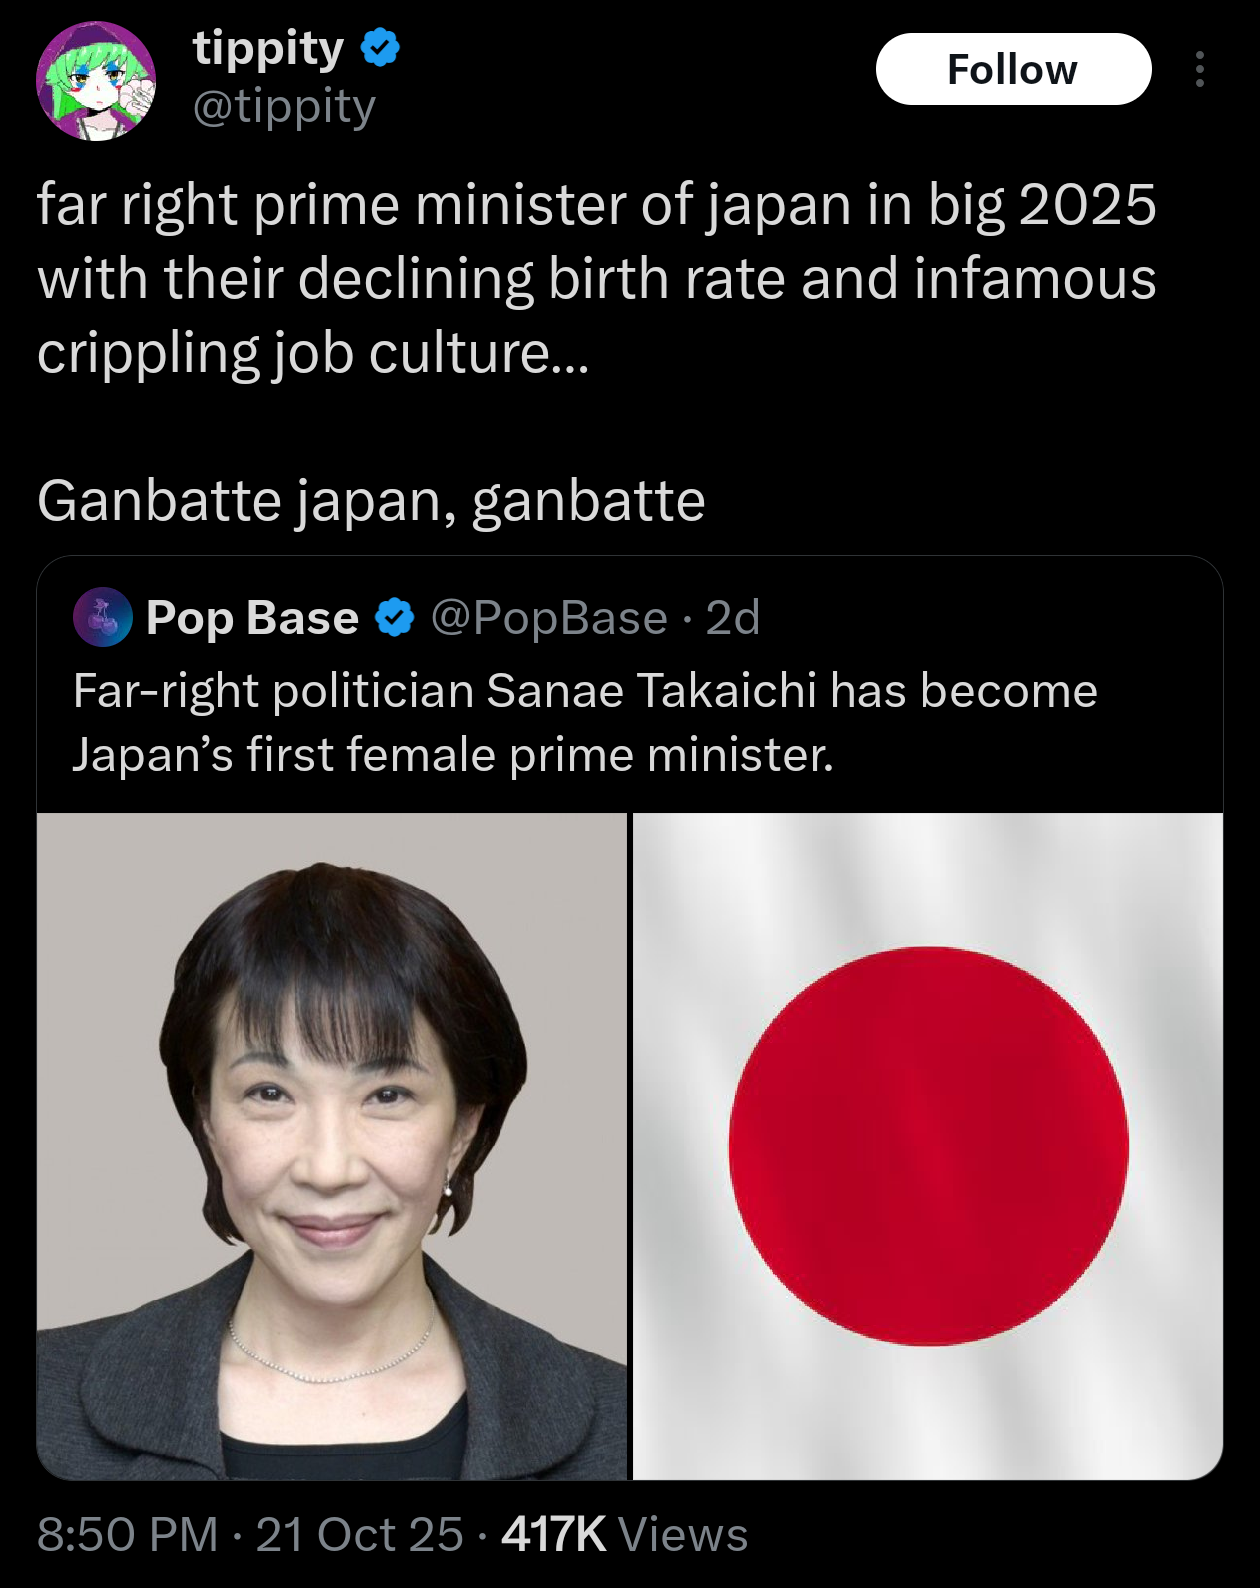Image resolution: width=1260 pixels, height=1588 pixels.
Task: Click Pop Base's round profile avatar
Action: point(103,618)
